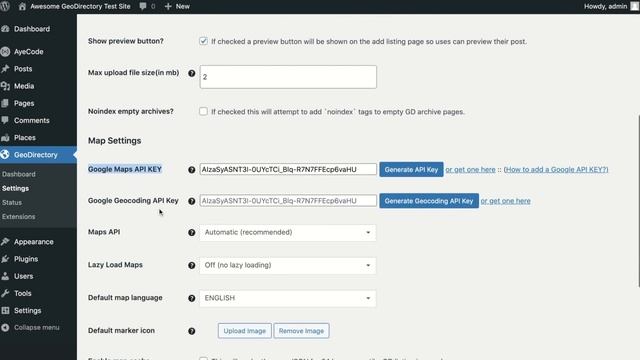Click the home icon beside the site name

coord(22,6)
